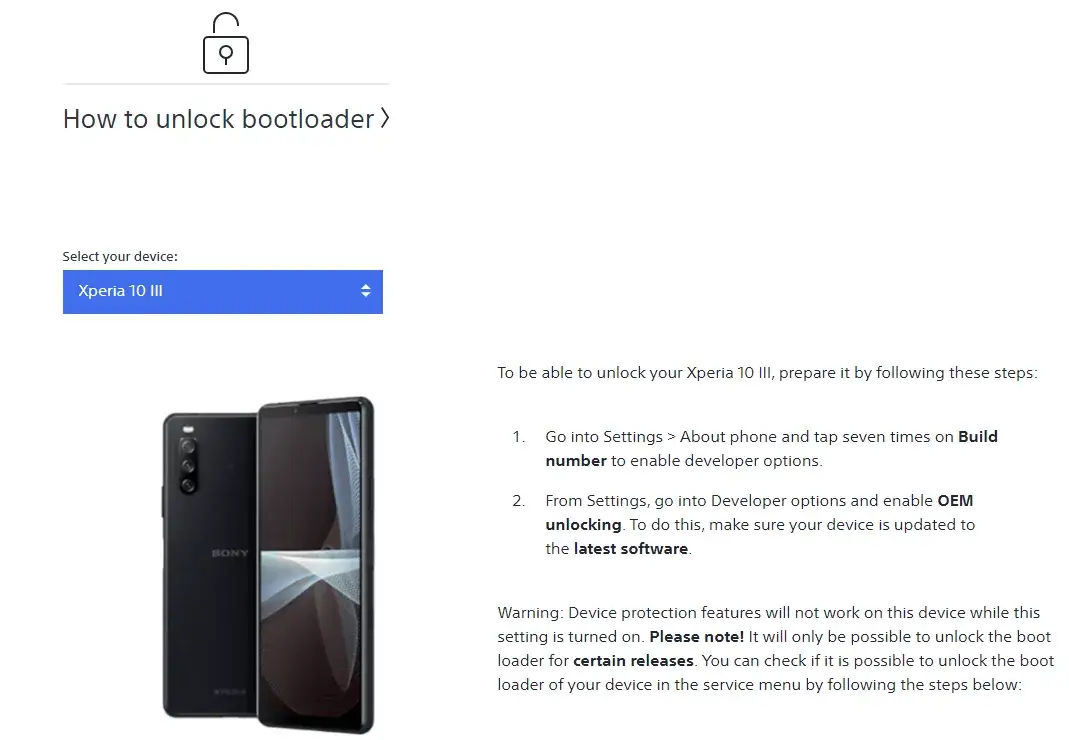Click the up/down arrows on device selector
This screenshot has height=740, width=1069.
(x=368, y=291)
